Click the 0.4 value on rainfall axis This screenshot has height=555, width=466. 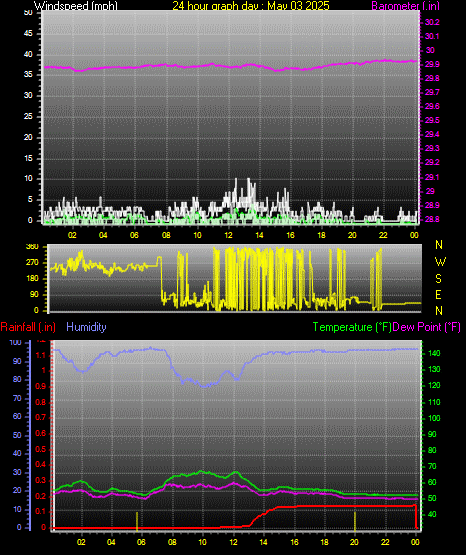pyautogui.click(x=41, y=464)
